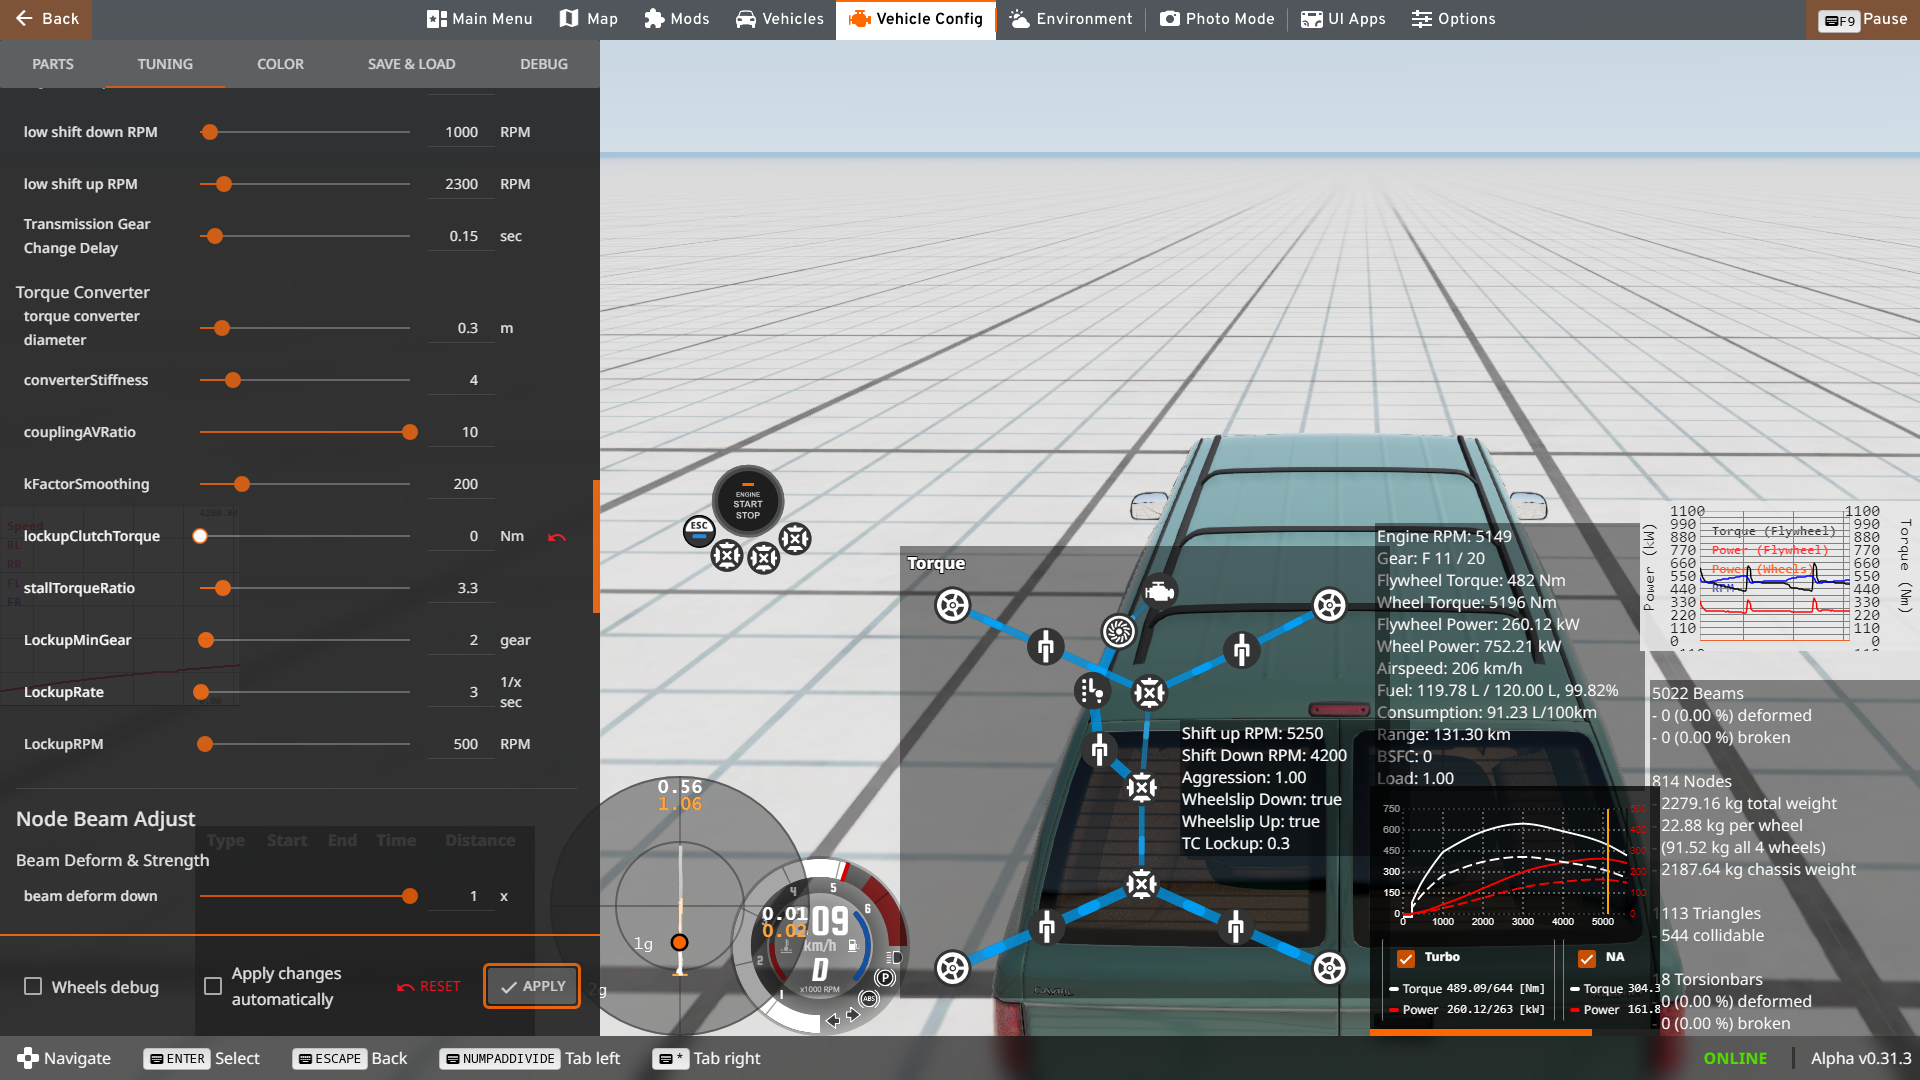Screen dimensions: 1920x1080
Task: Select the center transfer case icon
Action: click(1141, 788)
